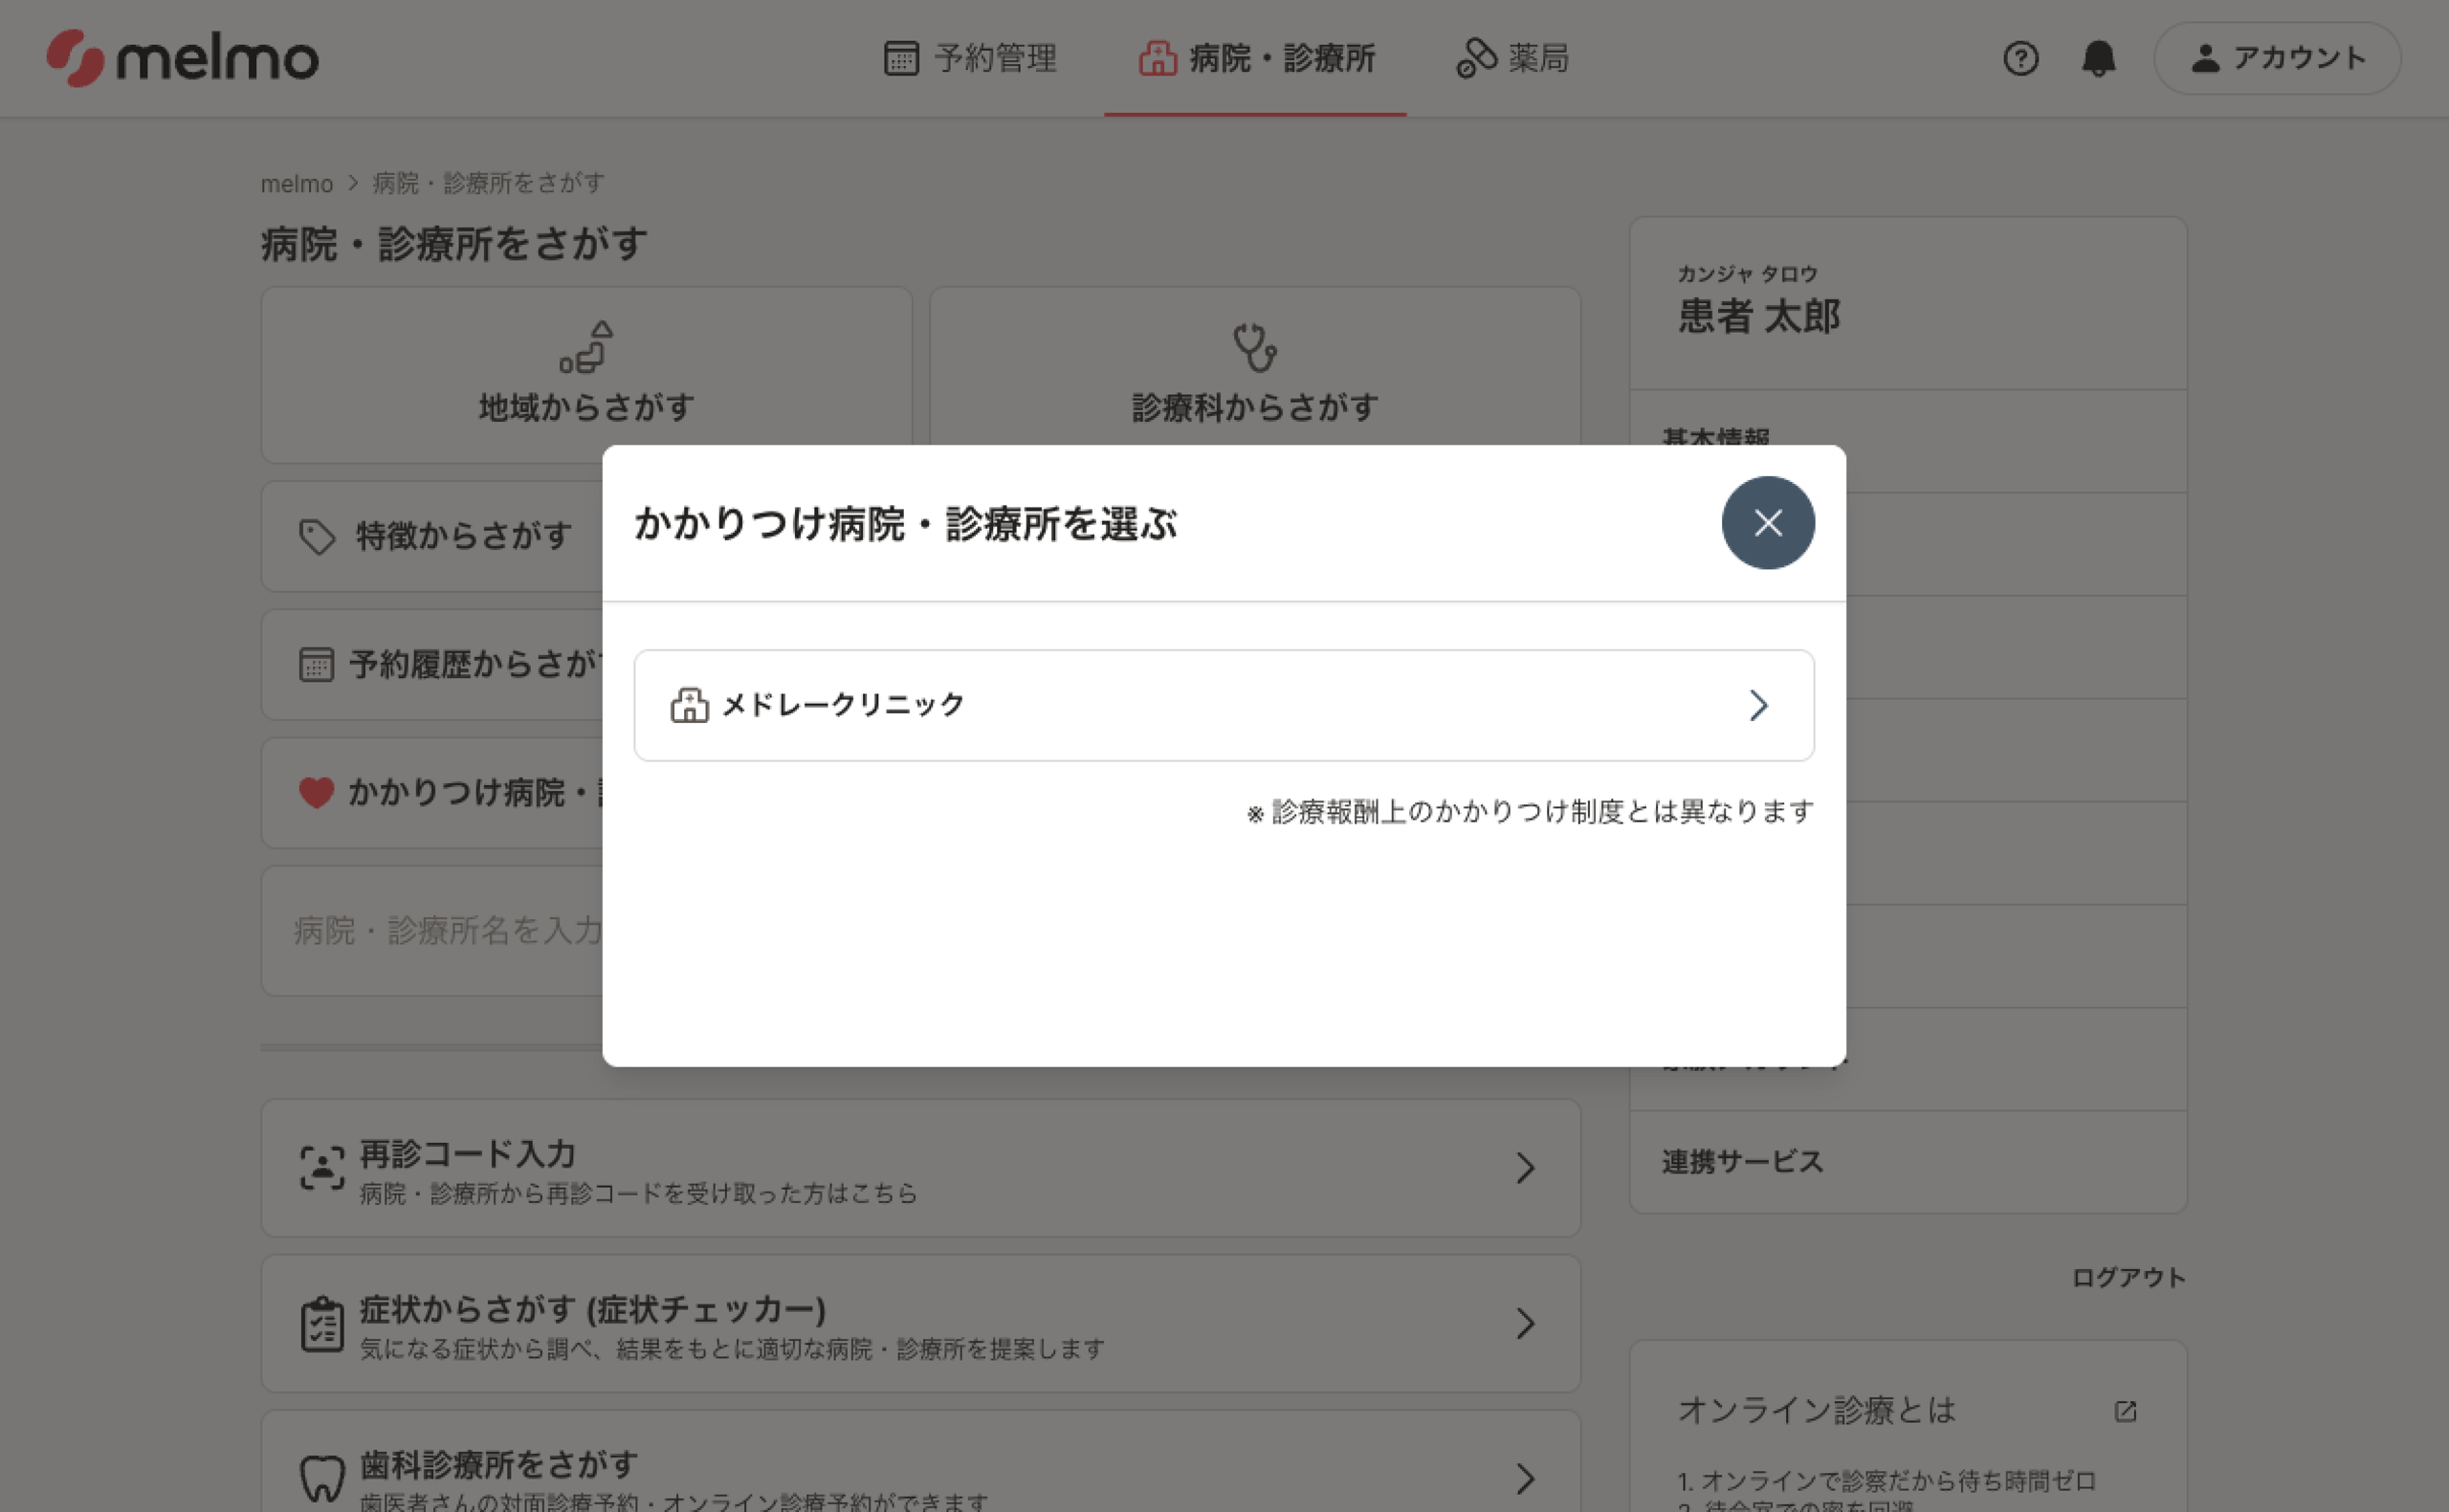Open オンライン診療とは external link icon
The height and width of the screenshot is (1512, 2449).
point(2125,1410)
